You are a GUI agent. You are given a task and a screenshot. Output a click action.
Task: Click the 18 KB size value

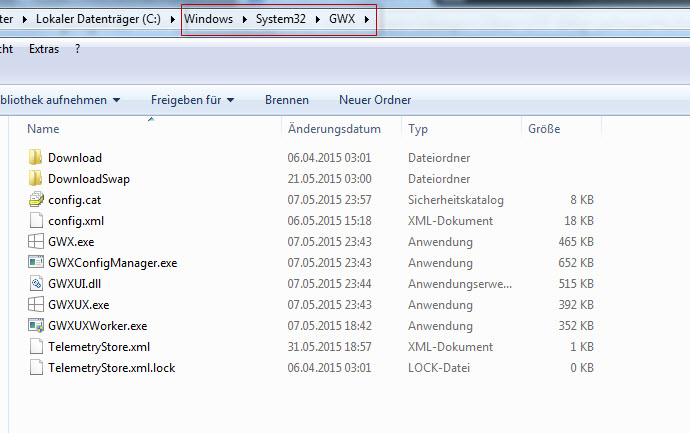(x=579, y=220)
